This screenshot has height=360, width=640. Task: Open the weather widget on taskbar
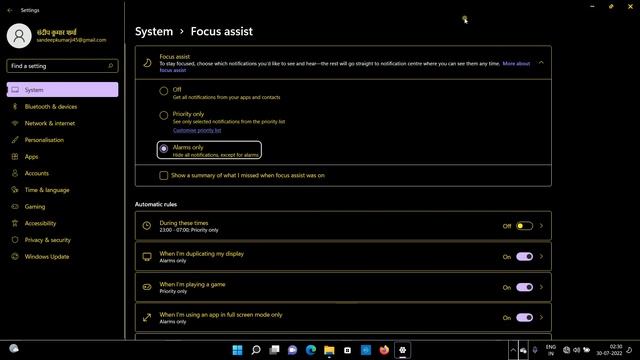[14, 349]
